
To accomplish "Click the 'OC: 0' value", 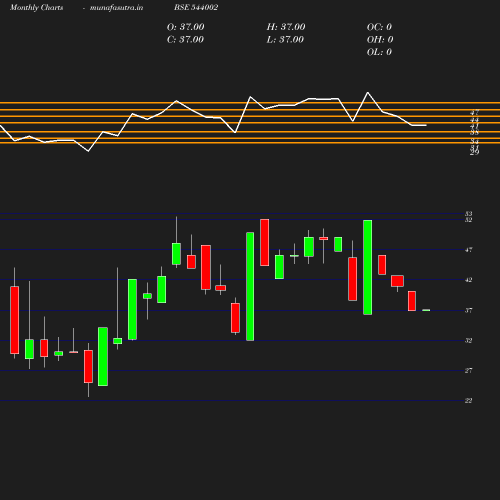I will click(379, 27).
